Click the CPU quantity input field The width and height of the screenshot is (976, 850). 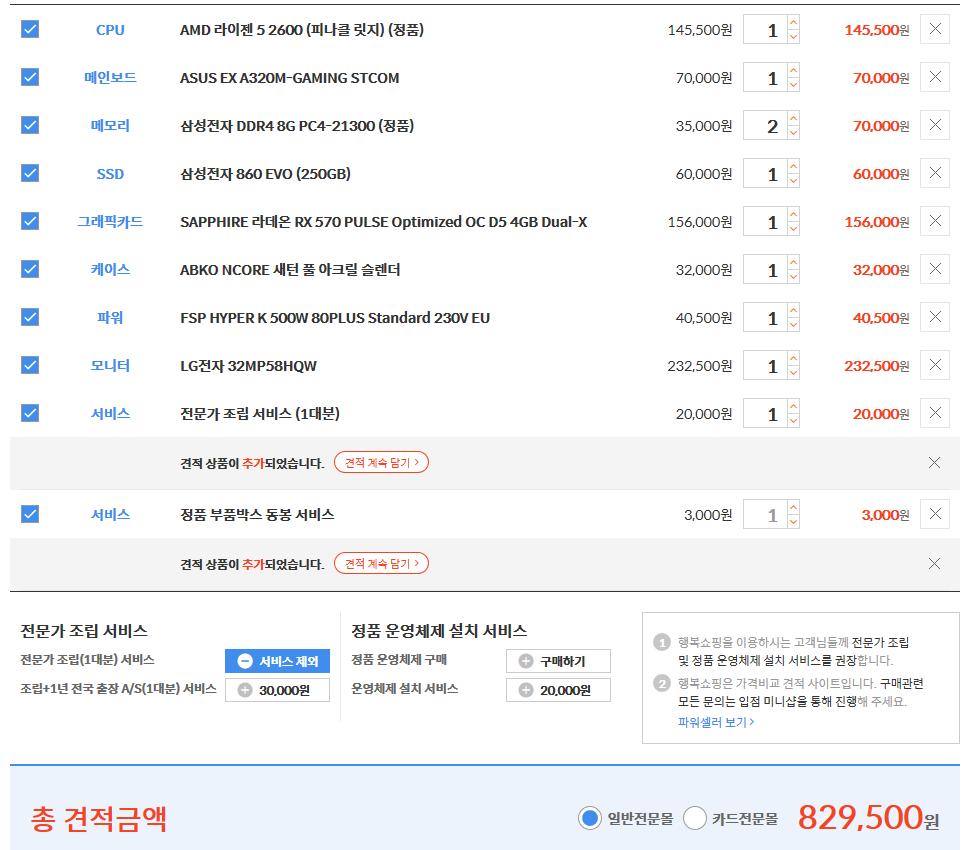[765, 29]
